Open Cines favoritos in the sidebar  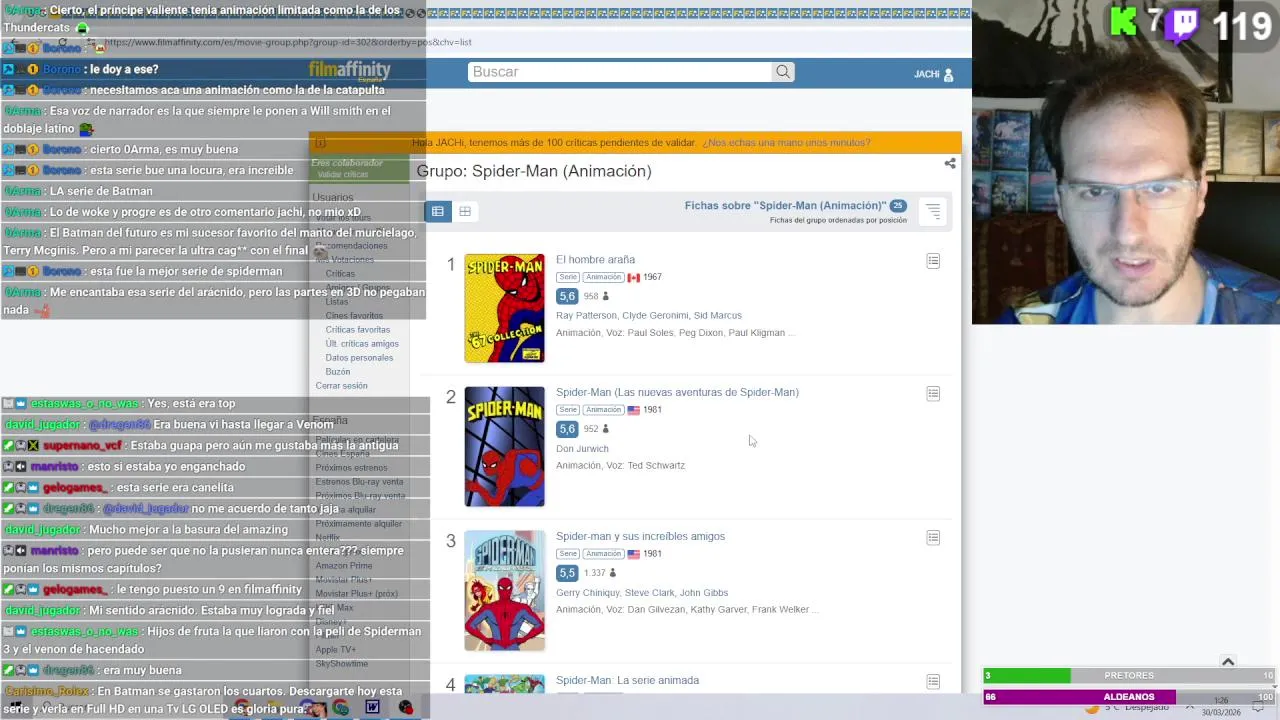(354, 316)
